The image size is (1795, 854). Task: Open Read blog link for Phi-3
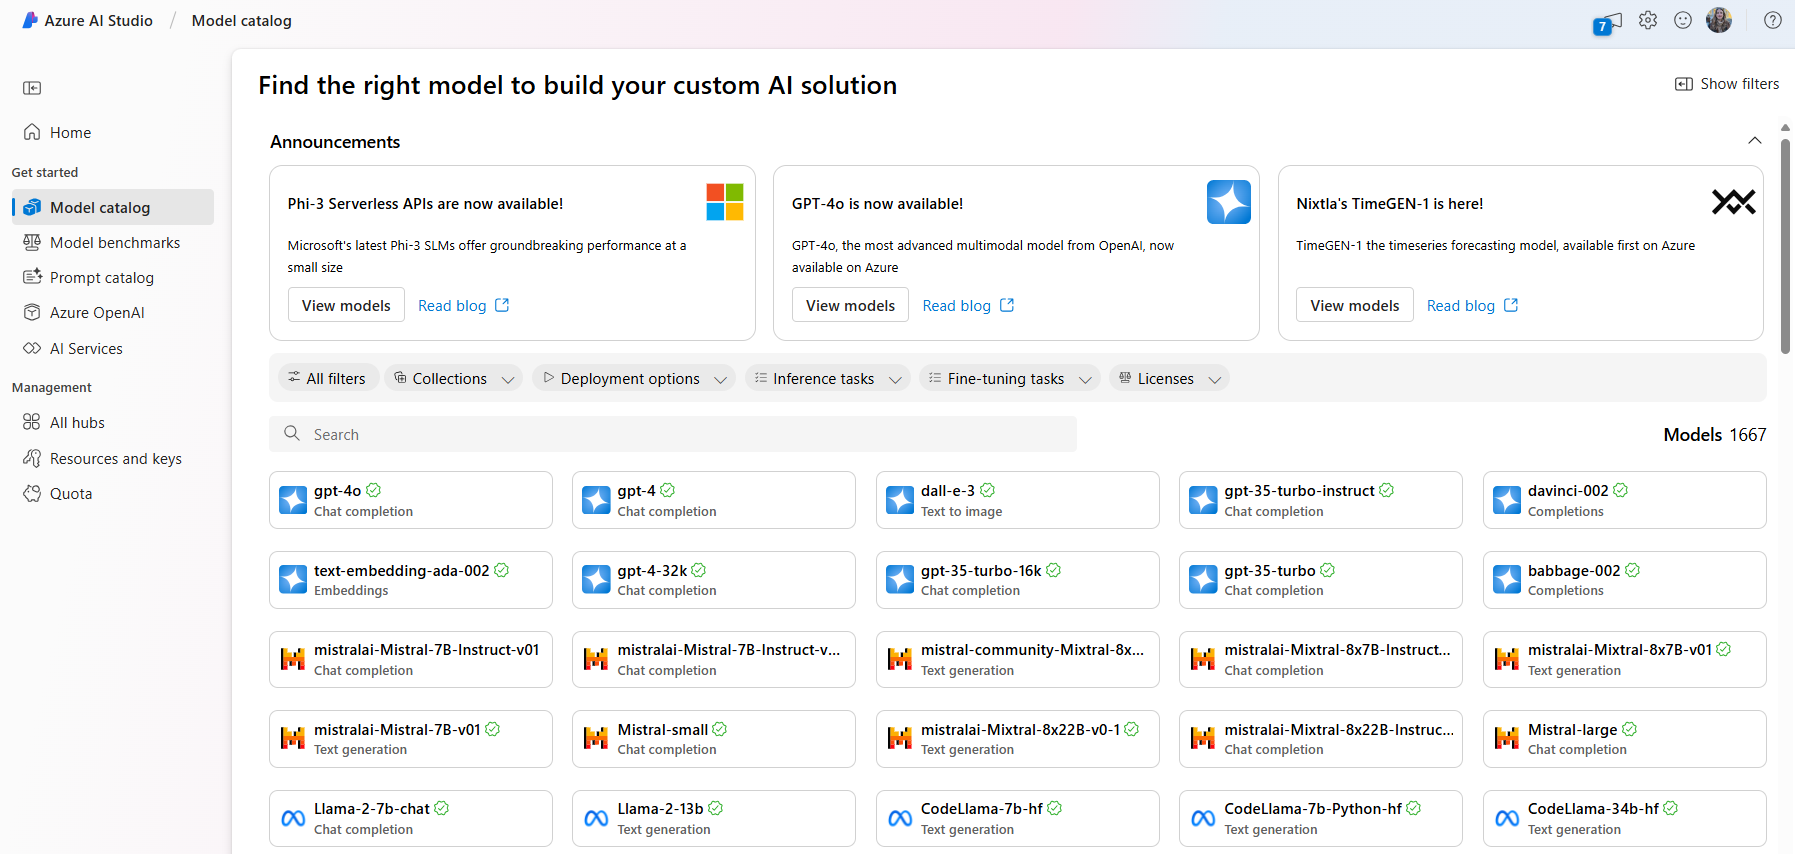tap(463, 305)
